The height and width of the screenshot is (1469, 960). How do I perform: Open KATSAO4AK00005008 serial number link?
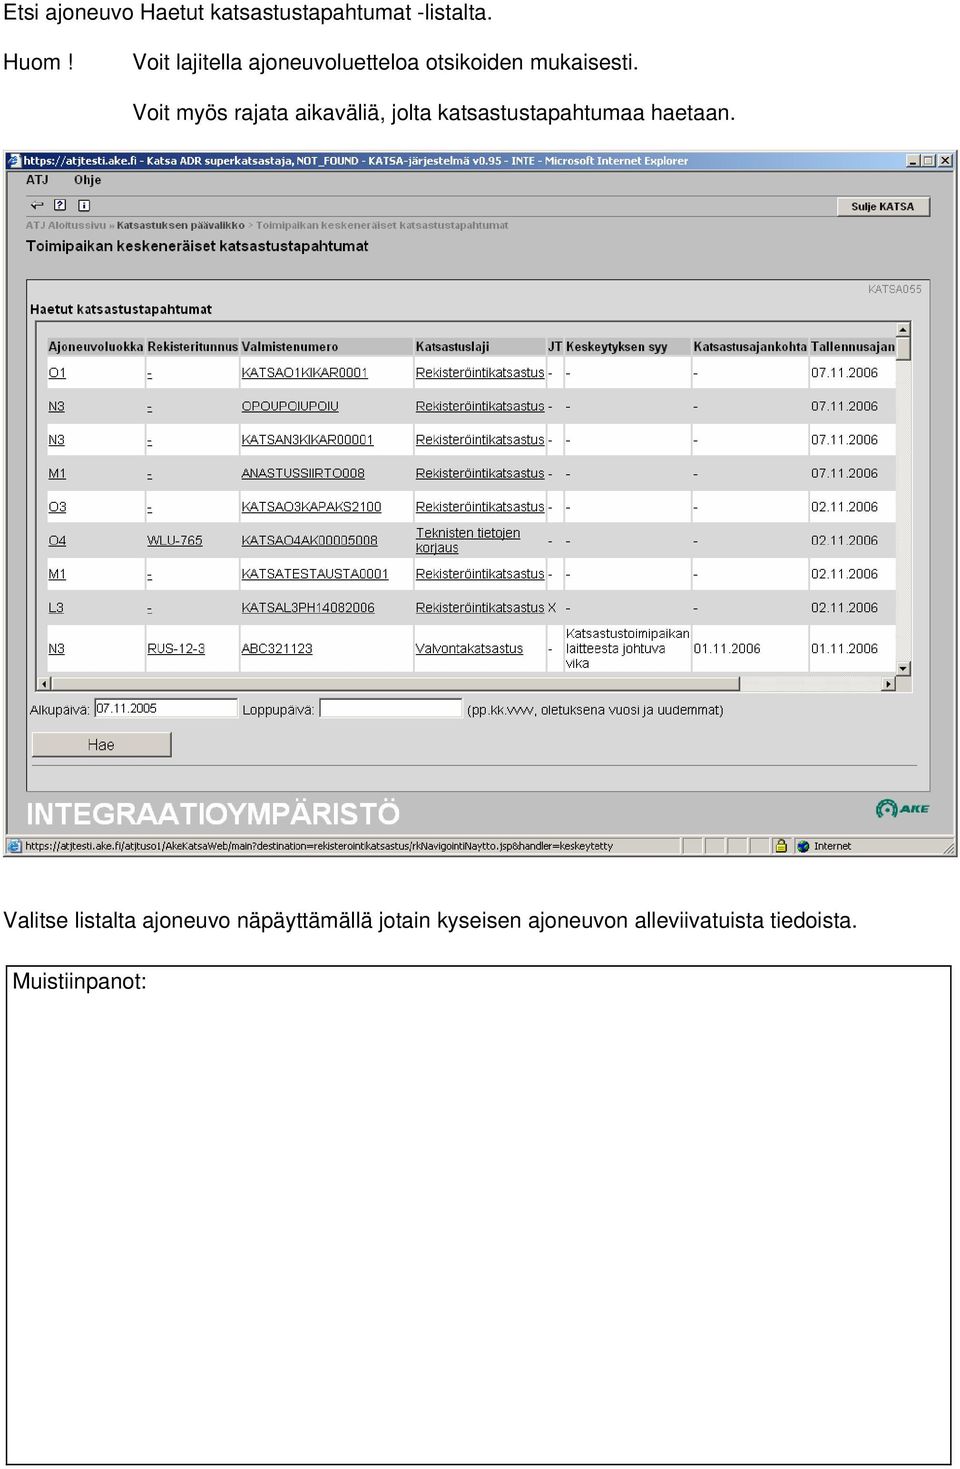click(309, 540)
